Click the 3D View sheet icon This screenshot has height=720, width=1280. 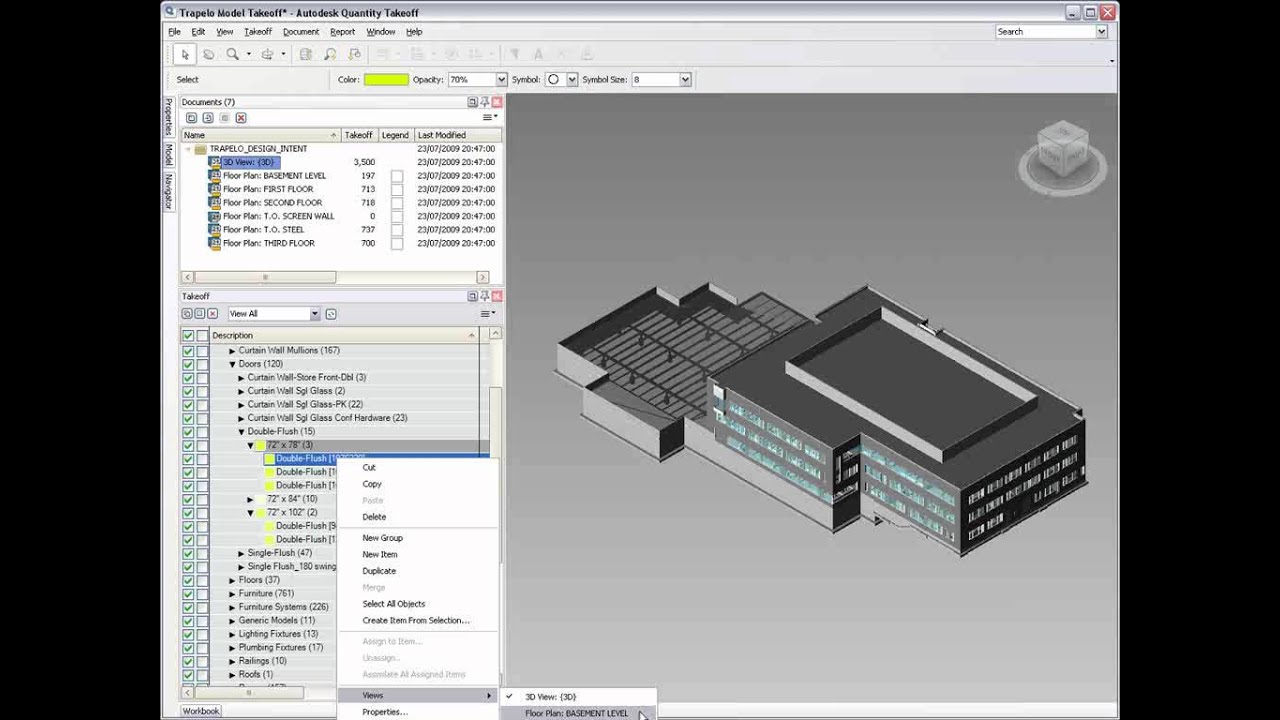tap(214, 162)
